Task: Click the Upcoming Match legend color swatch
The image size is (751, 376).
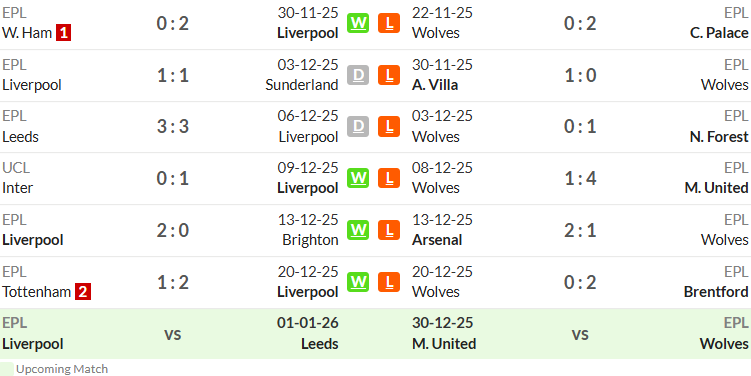Action: coord(7,369)
